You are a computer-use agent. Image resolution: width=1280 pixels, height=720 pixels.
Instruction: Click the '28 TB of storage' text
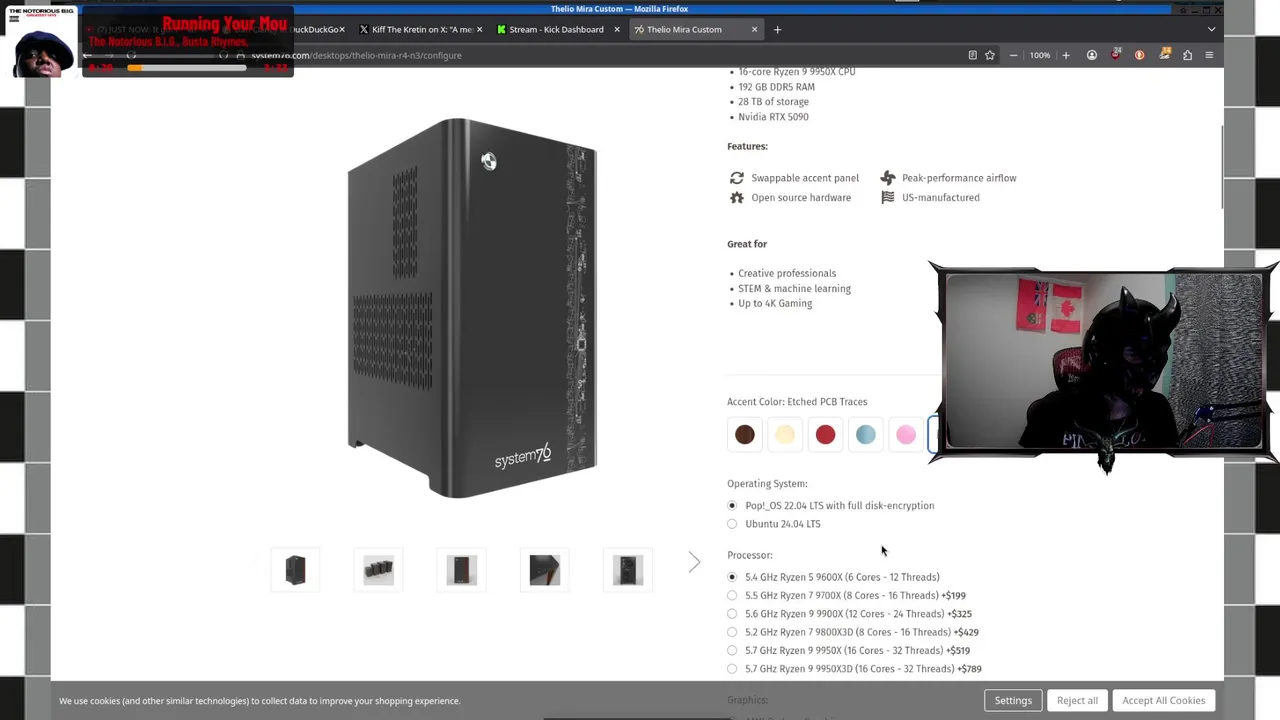tap(773, 102)
